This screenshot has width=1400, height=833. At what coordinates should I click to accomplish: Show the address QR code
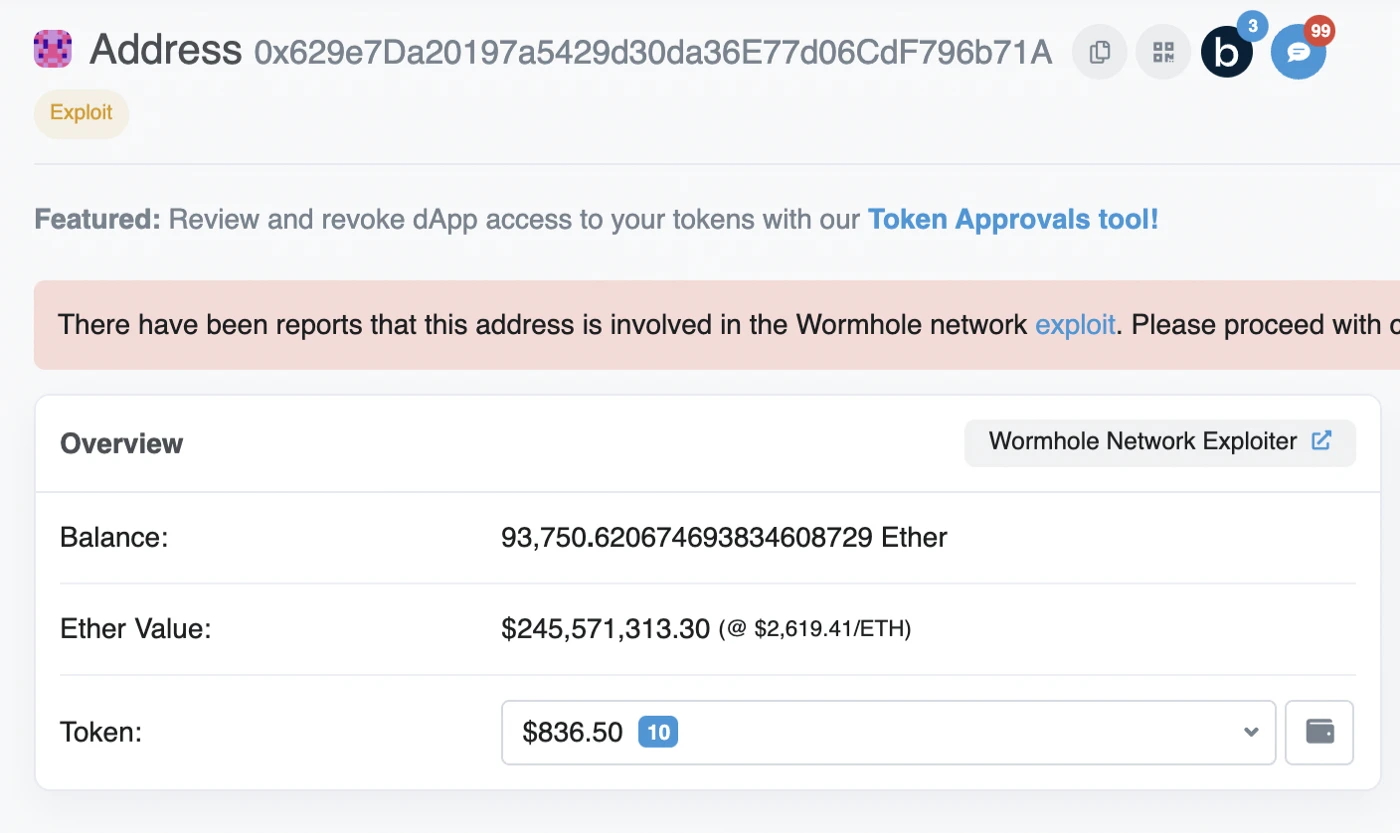(1163, 52)
